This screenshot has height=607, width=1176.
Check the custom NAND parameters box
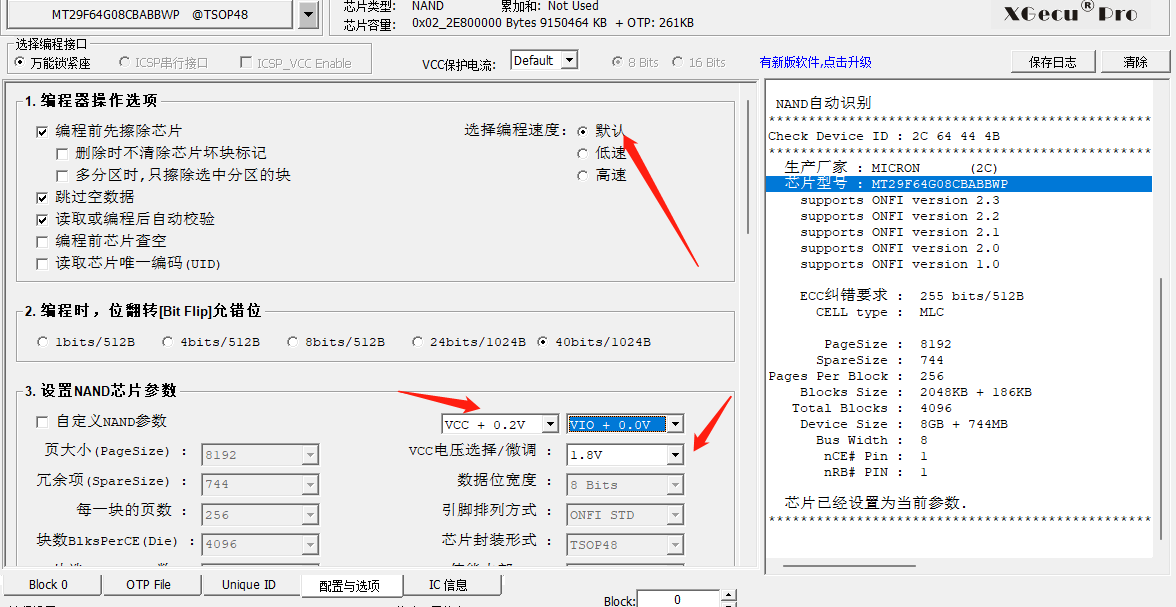pyautogui.click(x=42, y=422)
